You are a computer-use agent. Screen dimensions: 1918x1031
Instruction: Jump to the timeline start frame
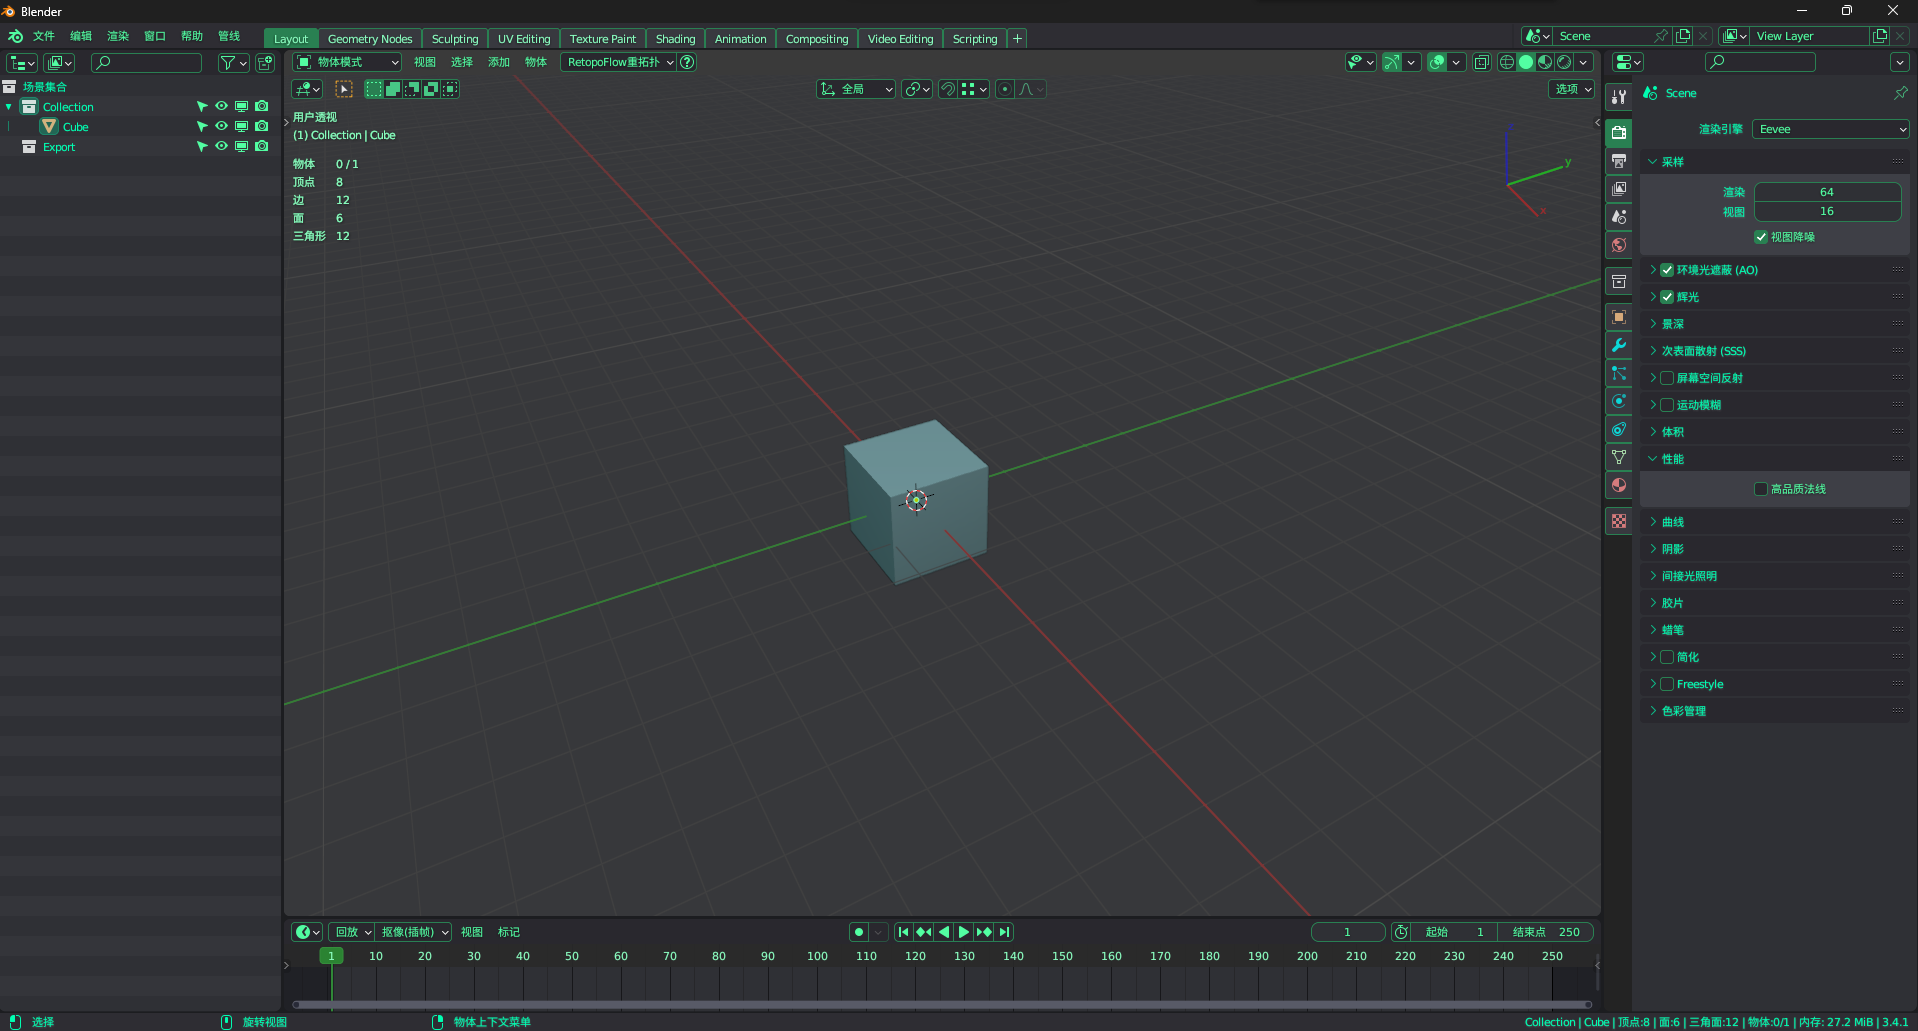point(904,932)
